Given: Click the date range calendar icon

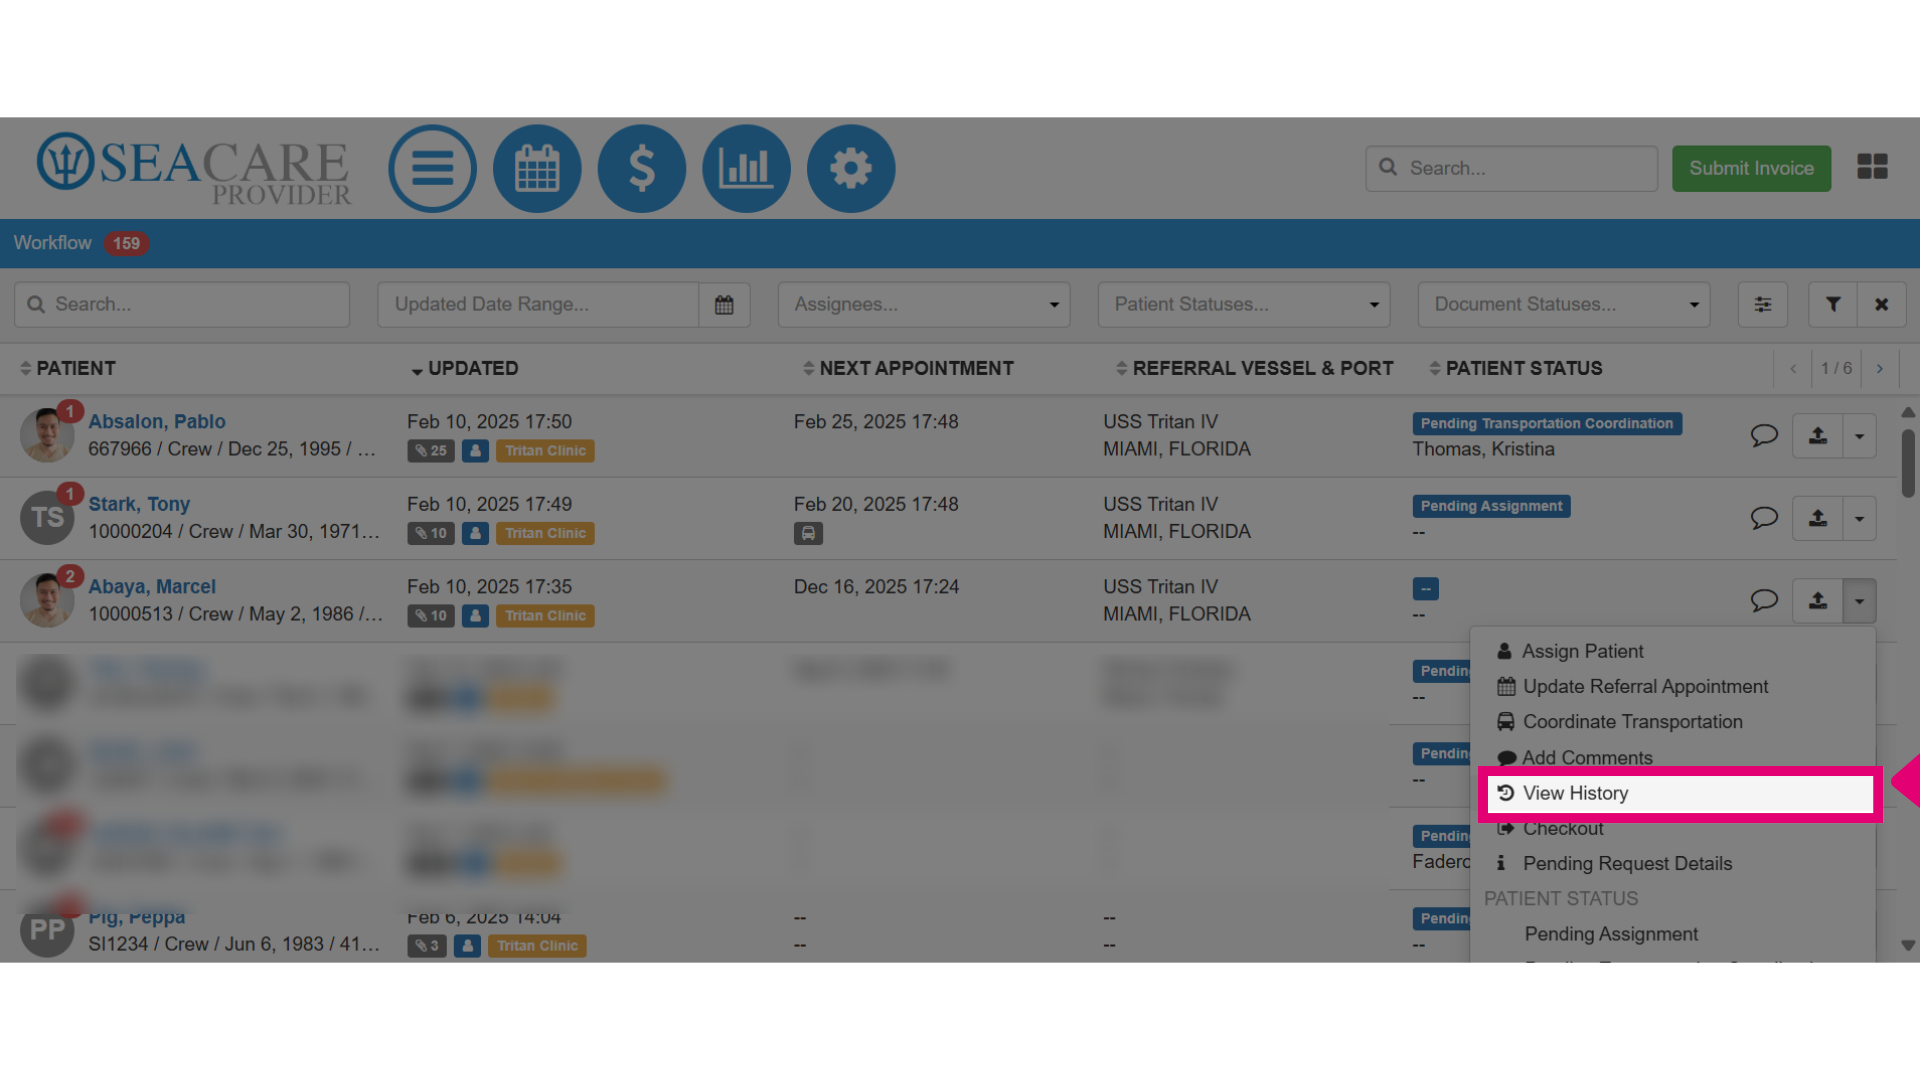Looking at the screenshot, I should (x=724, y=304).
